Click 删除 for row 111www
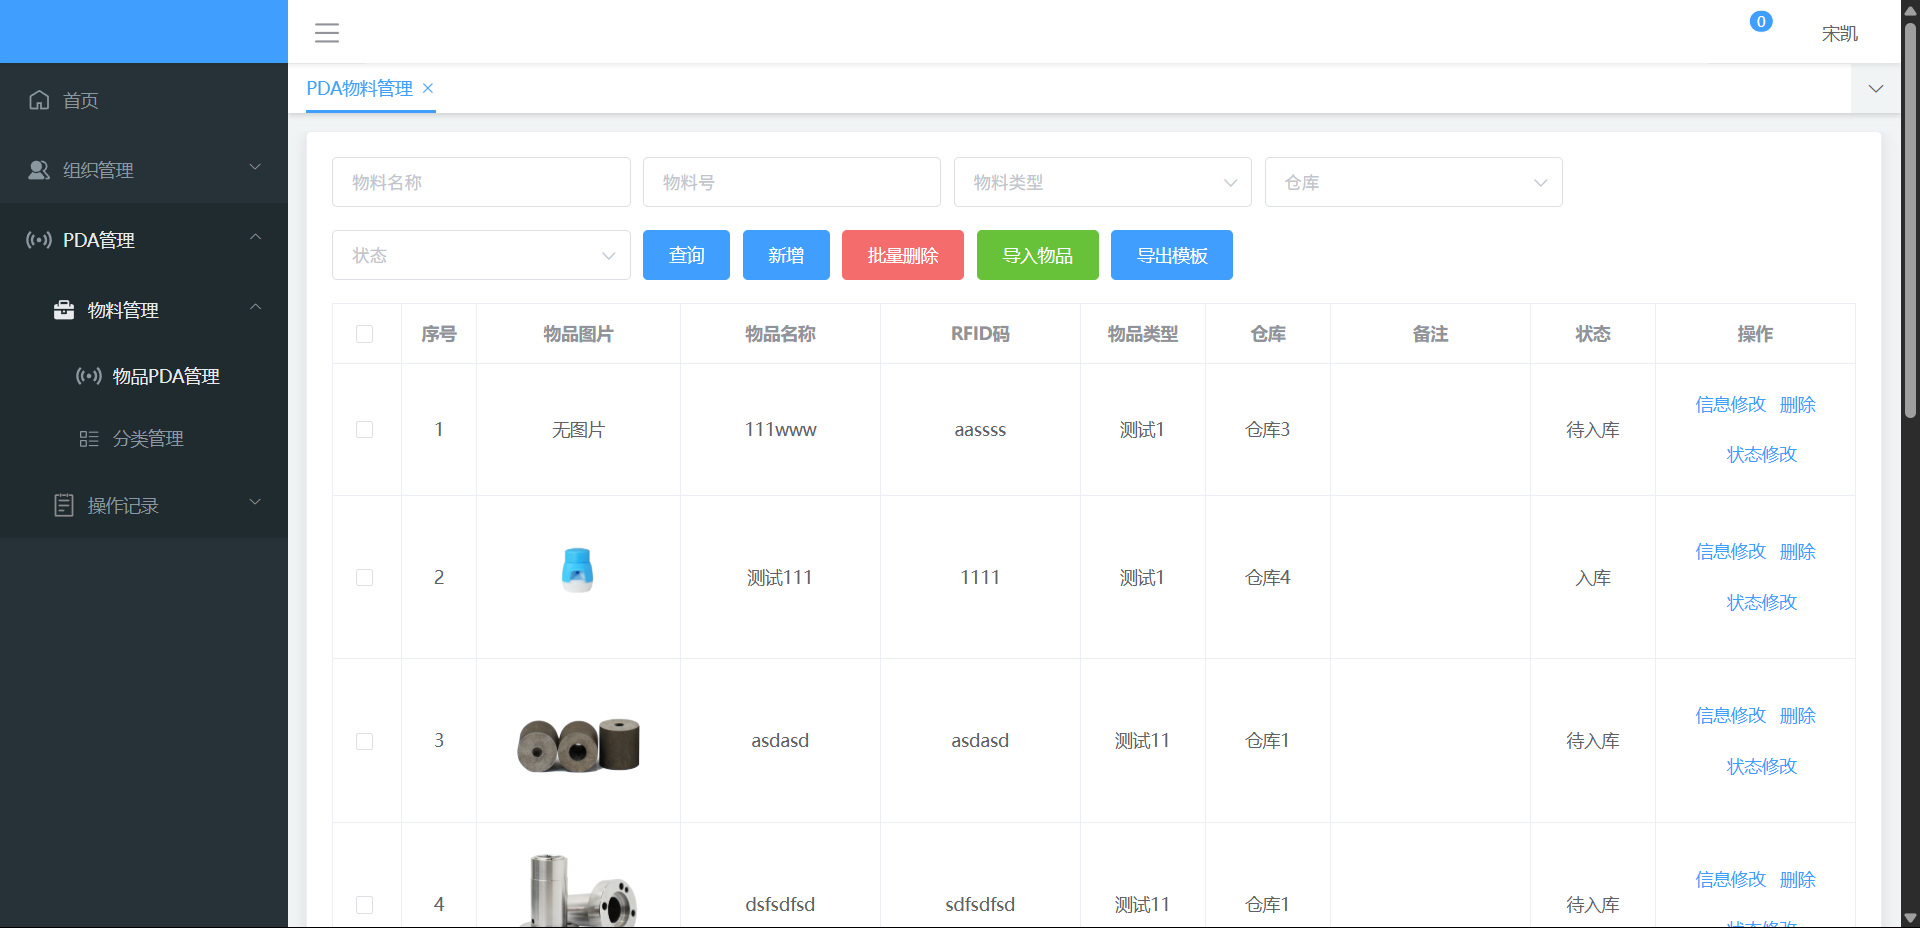The height and width of the screenshot is (928, 1920). point(1798,405)
